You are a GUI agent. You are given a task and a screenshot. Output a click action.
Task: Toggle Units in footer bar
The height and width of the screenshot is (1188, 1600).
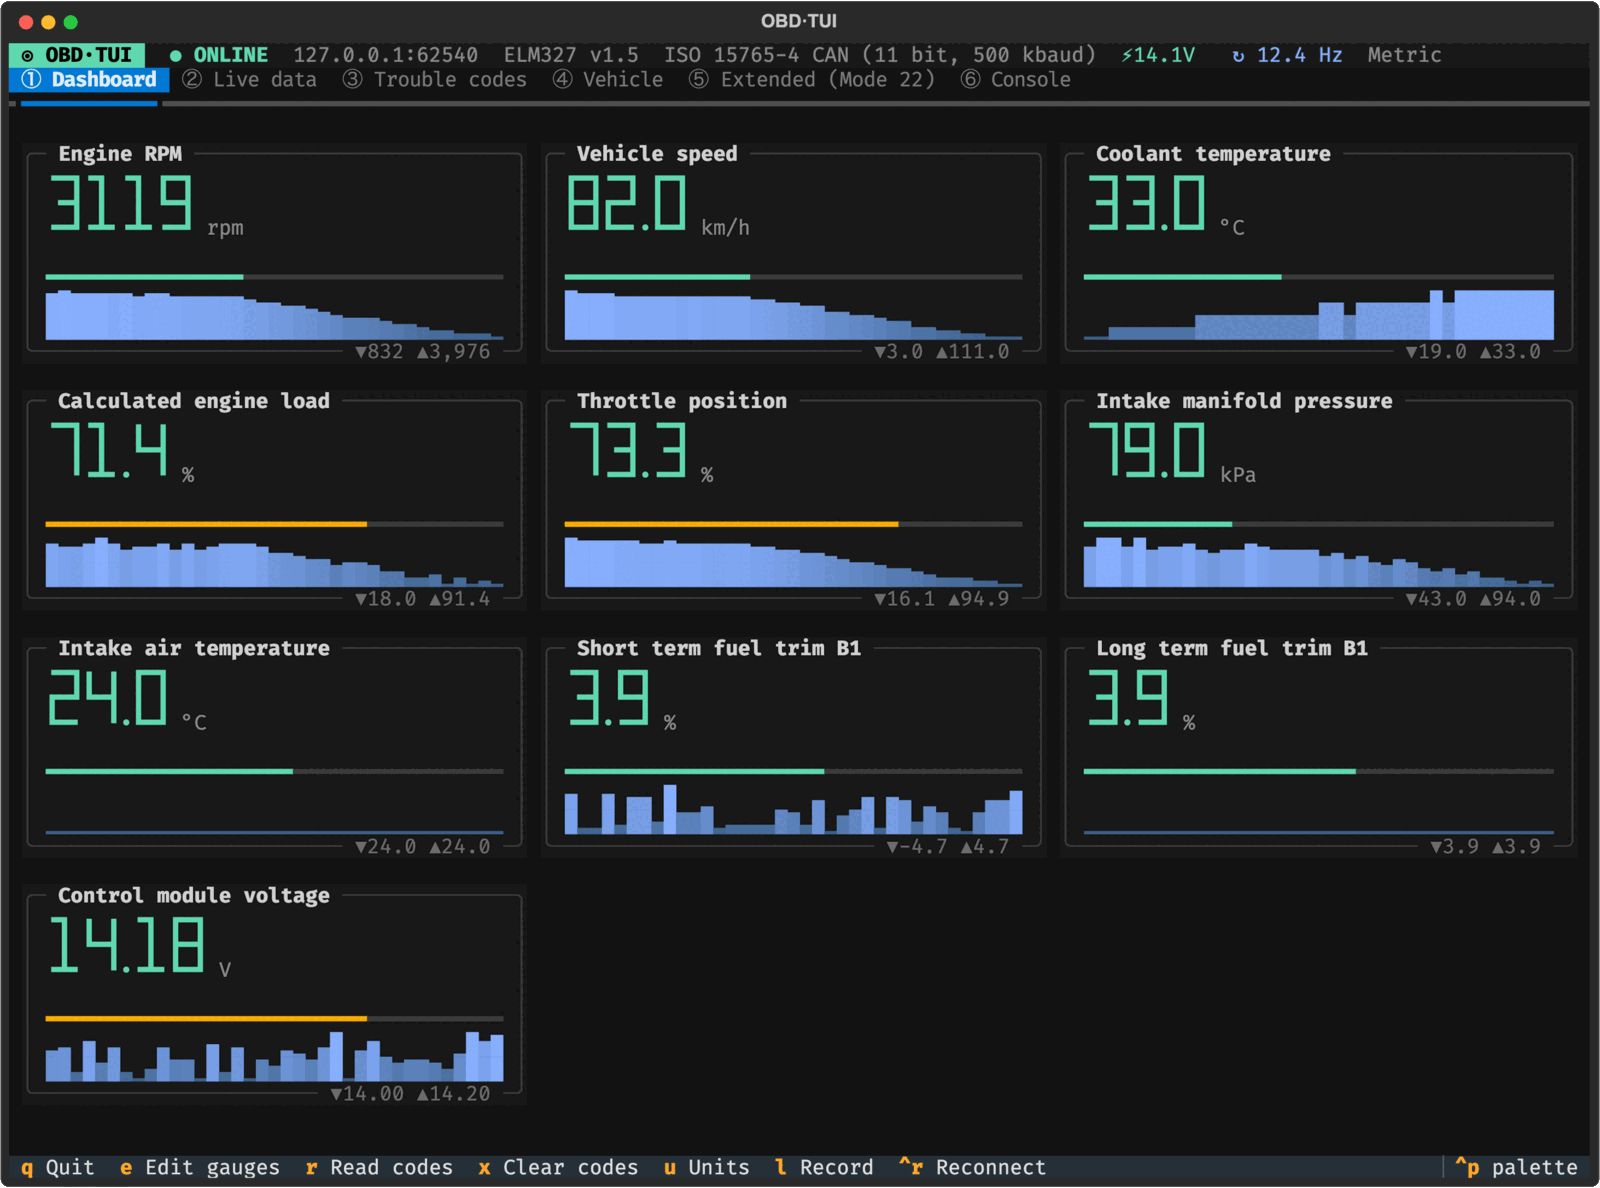706,1167
